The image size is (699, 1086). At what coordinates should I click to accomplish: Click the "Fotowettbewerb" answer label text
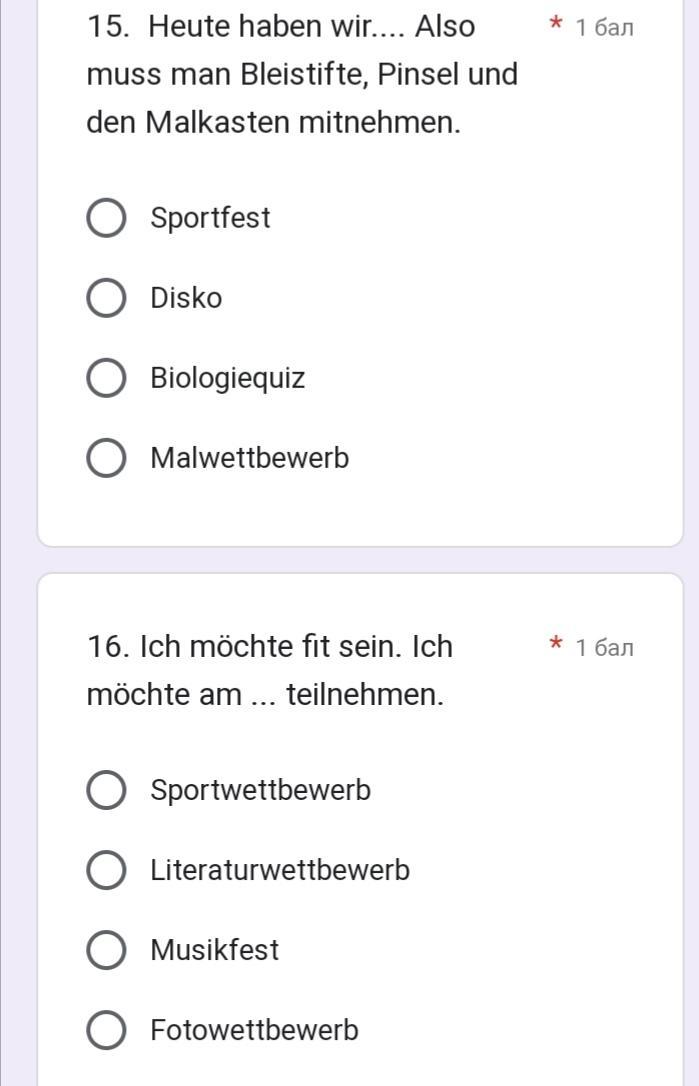point(254,1030)
